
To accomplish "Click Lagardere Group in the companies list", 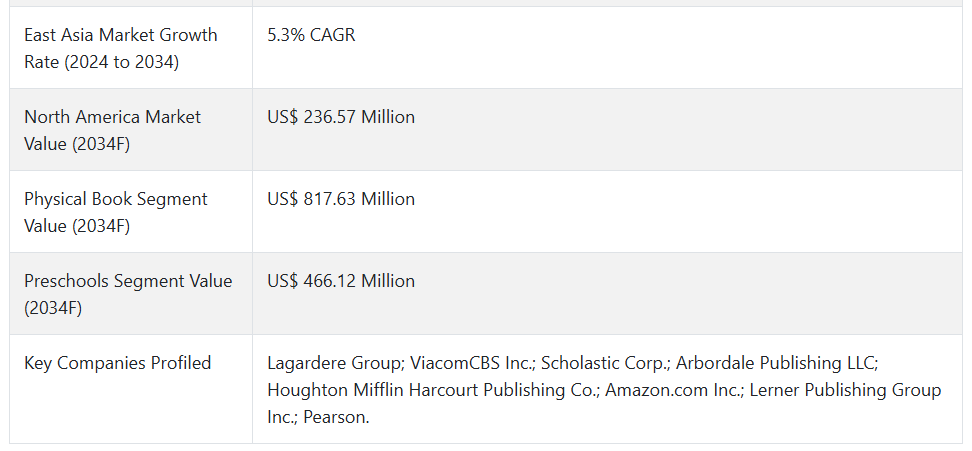I will [x=335, y=363].
